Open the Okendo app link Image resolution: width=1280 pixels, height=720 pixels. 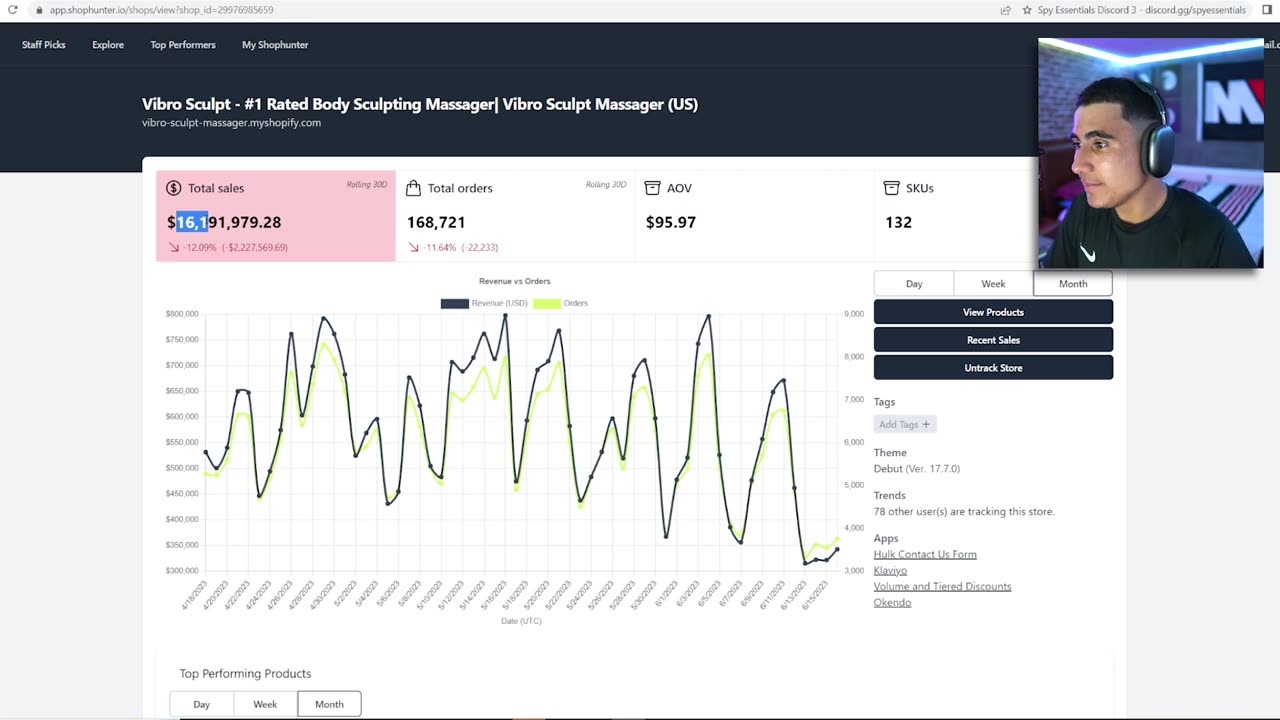(892, 602)
